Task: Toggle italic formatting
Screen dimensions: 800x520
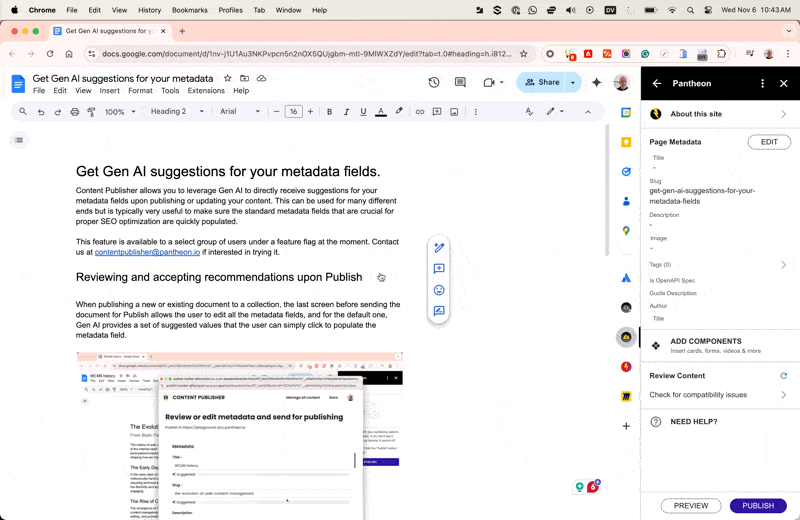Action: coord(346,112)
